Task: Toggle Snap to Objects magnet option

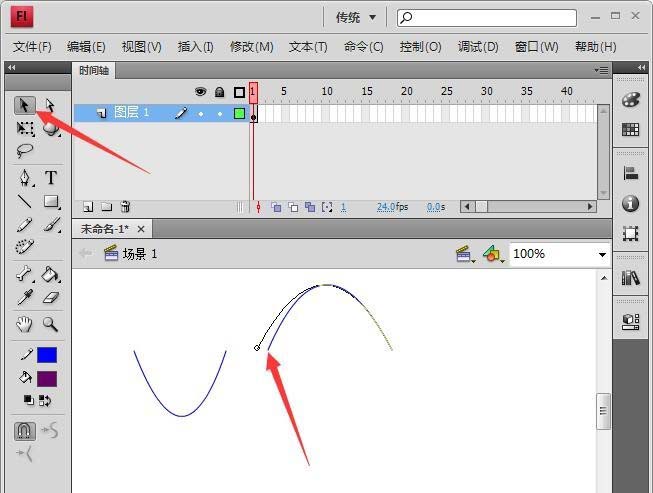Action: tap(25, 431)
